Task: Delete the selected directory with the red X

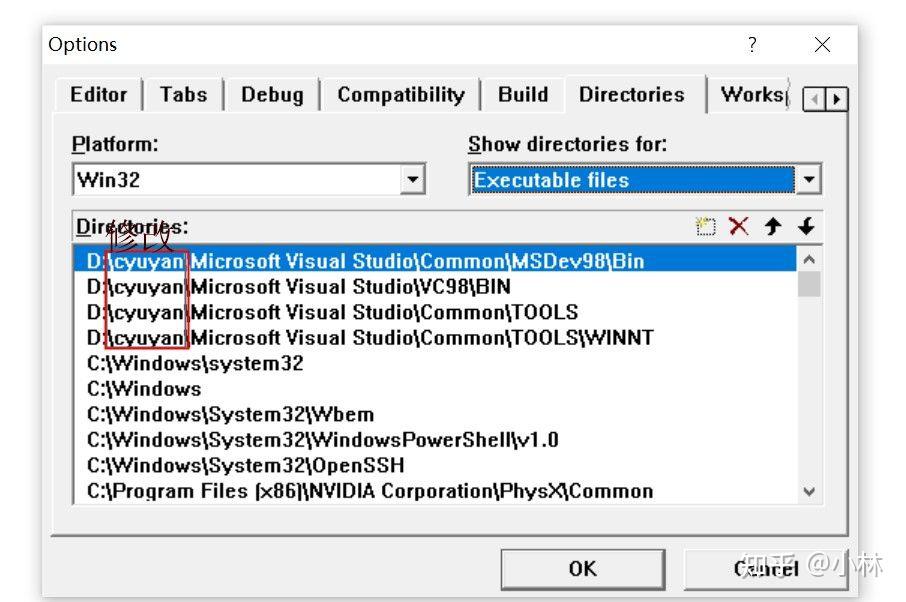Action: pos(738,226)
